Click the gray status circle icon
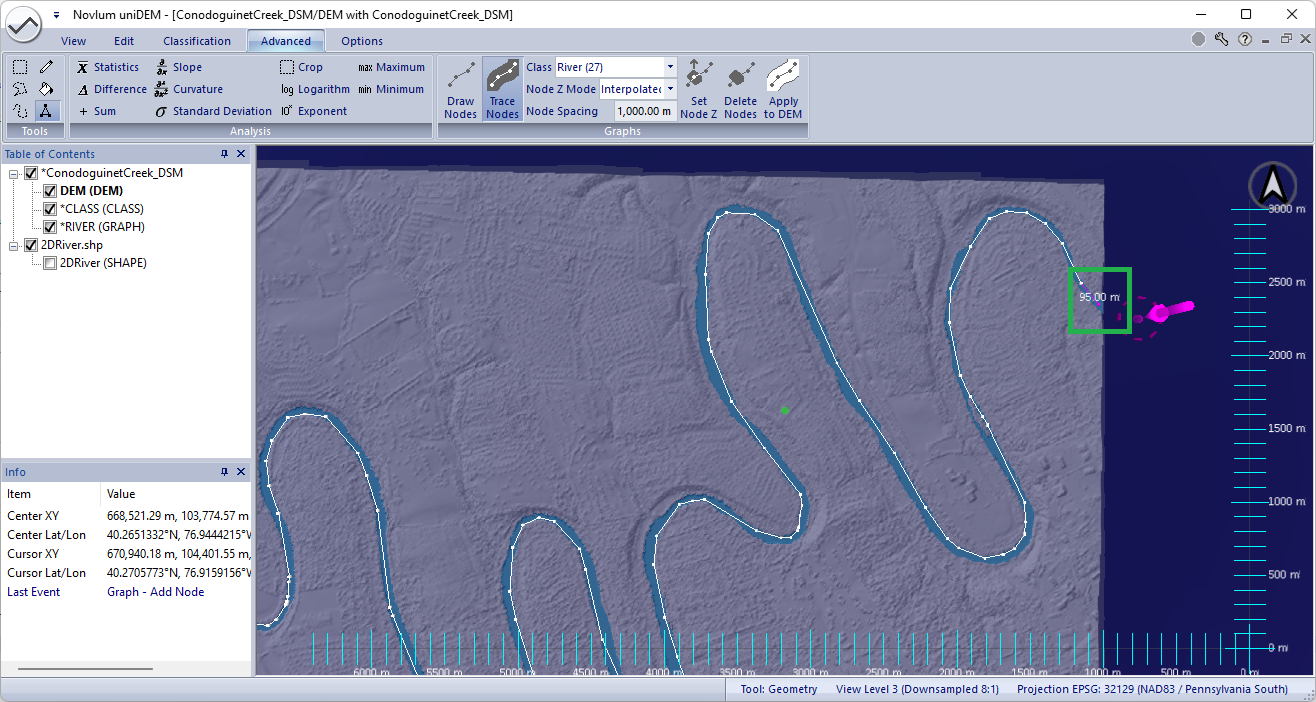The height and width of the screenshot is (702, 1316). click(1198, 40)
